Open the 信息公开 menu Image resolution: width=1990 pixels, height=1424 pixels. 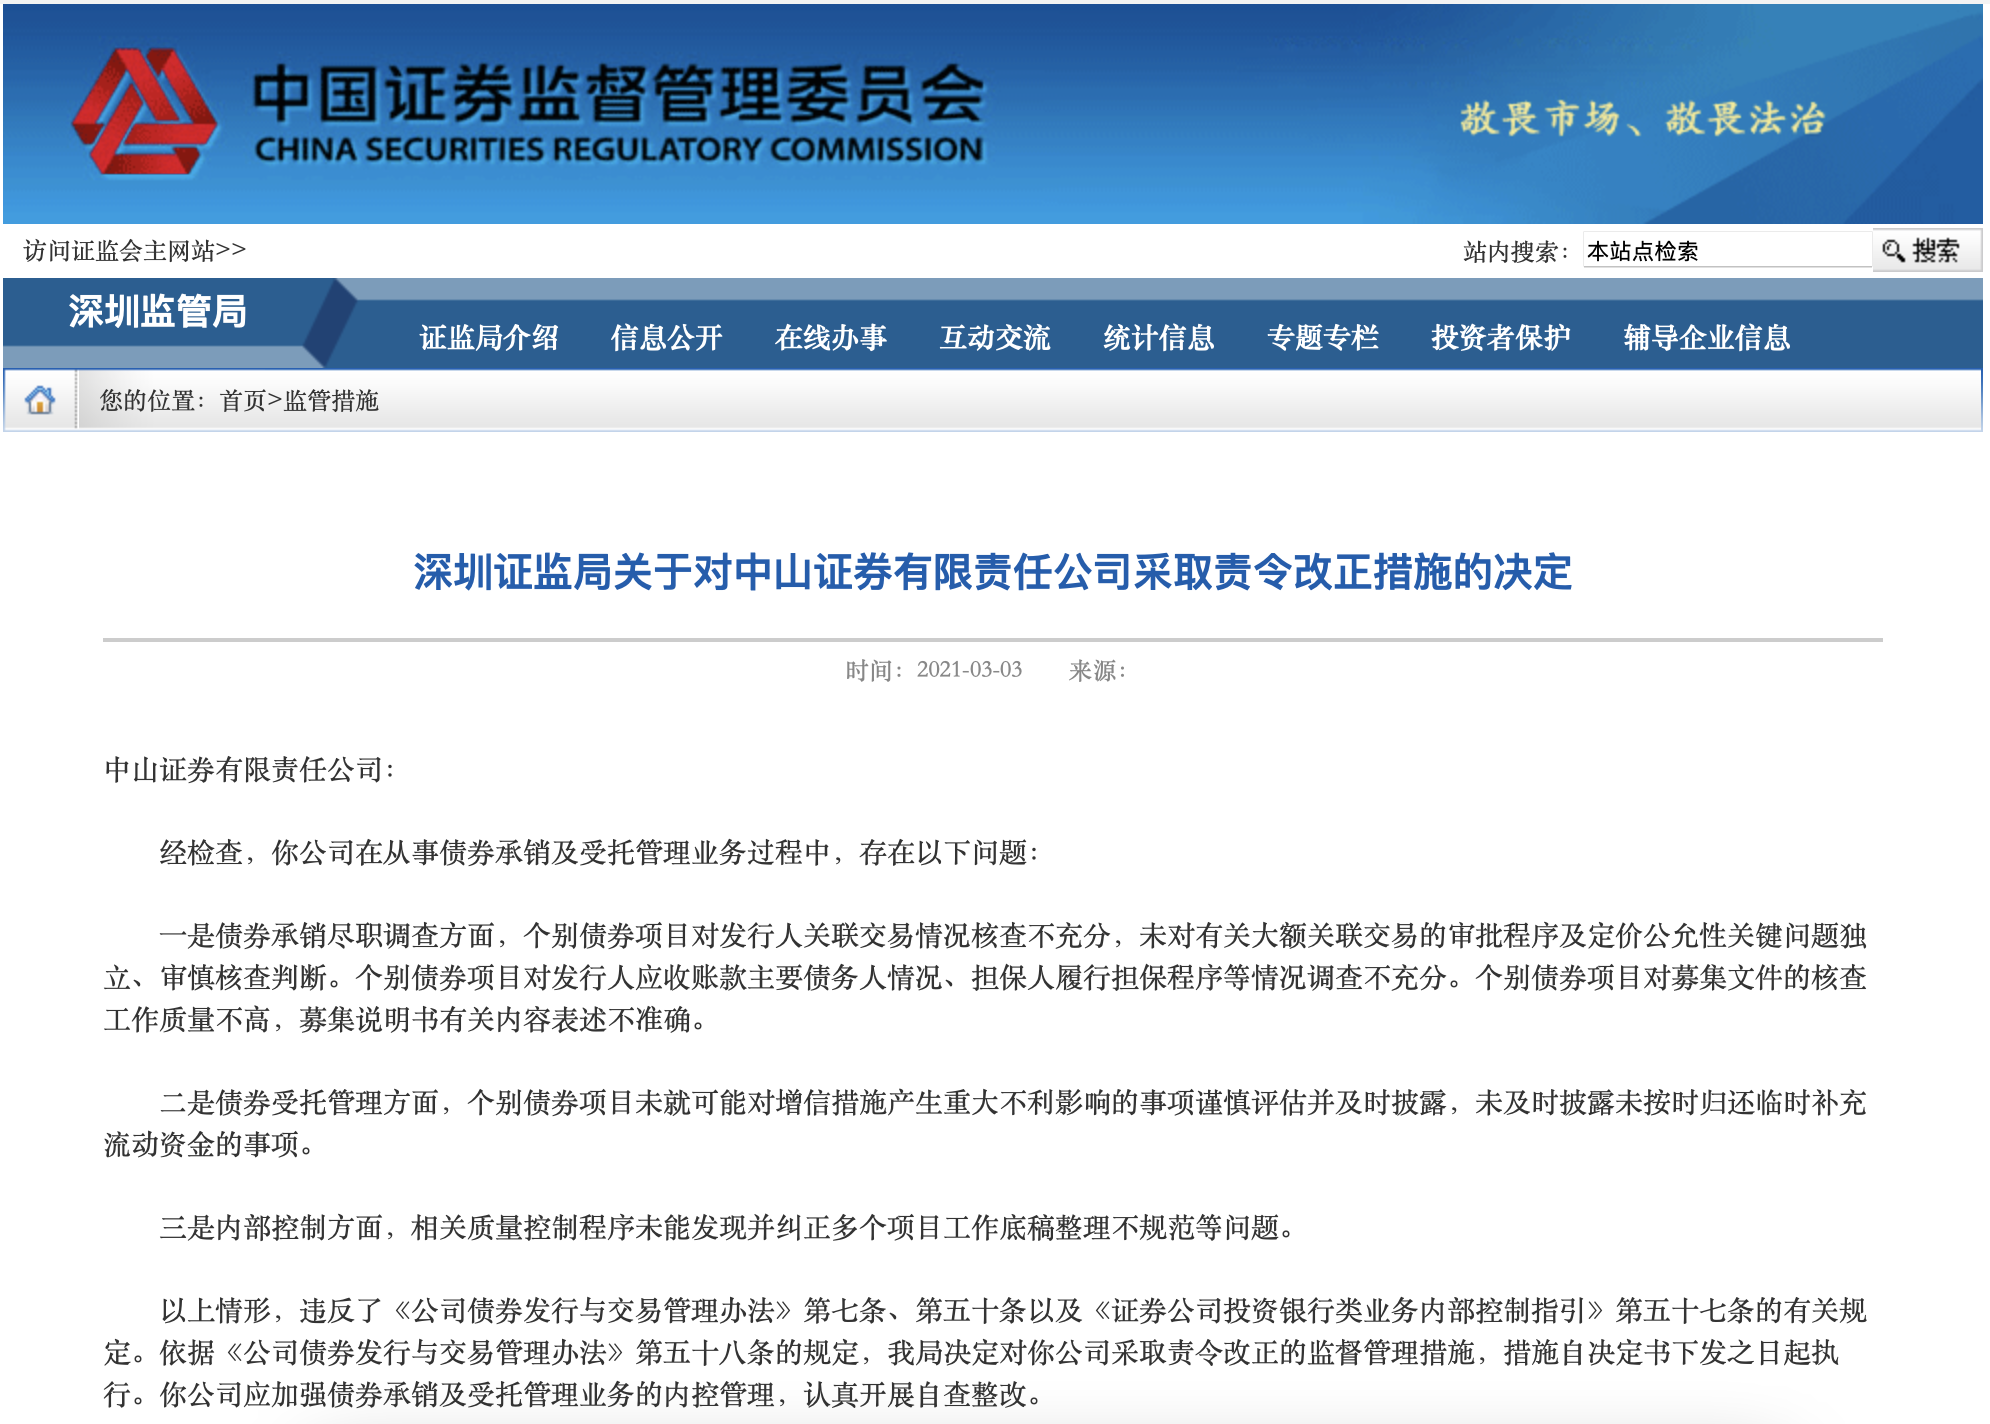[x=667, y=337]
